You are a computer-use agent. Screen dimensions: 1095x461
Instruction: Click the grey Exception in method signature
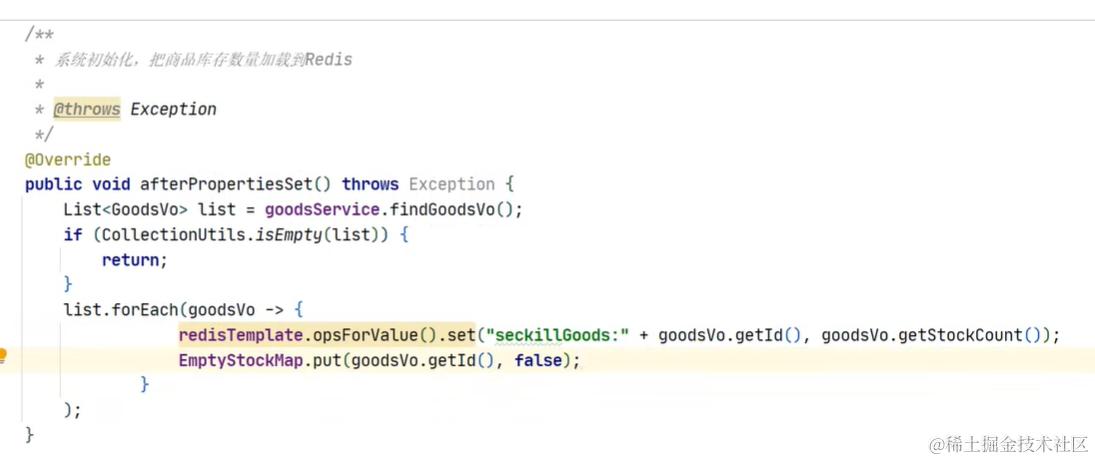coord(452,185)
